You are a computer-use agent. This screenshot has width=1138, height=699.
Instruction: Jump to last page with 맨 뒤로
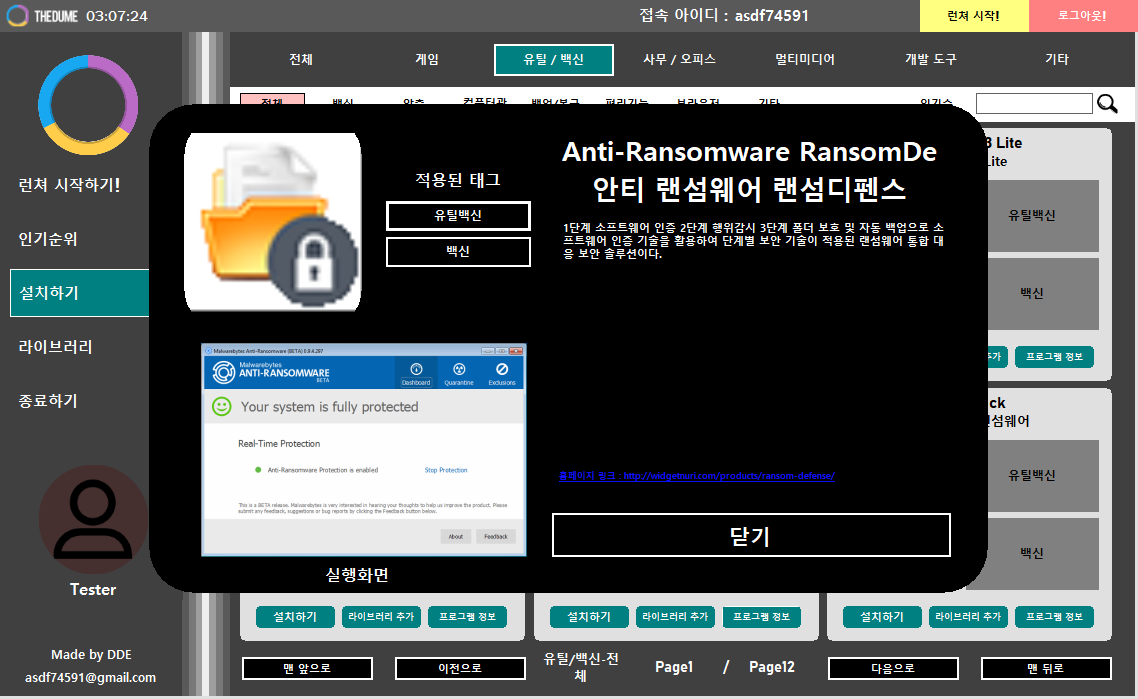click(1046, 669)
